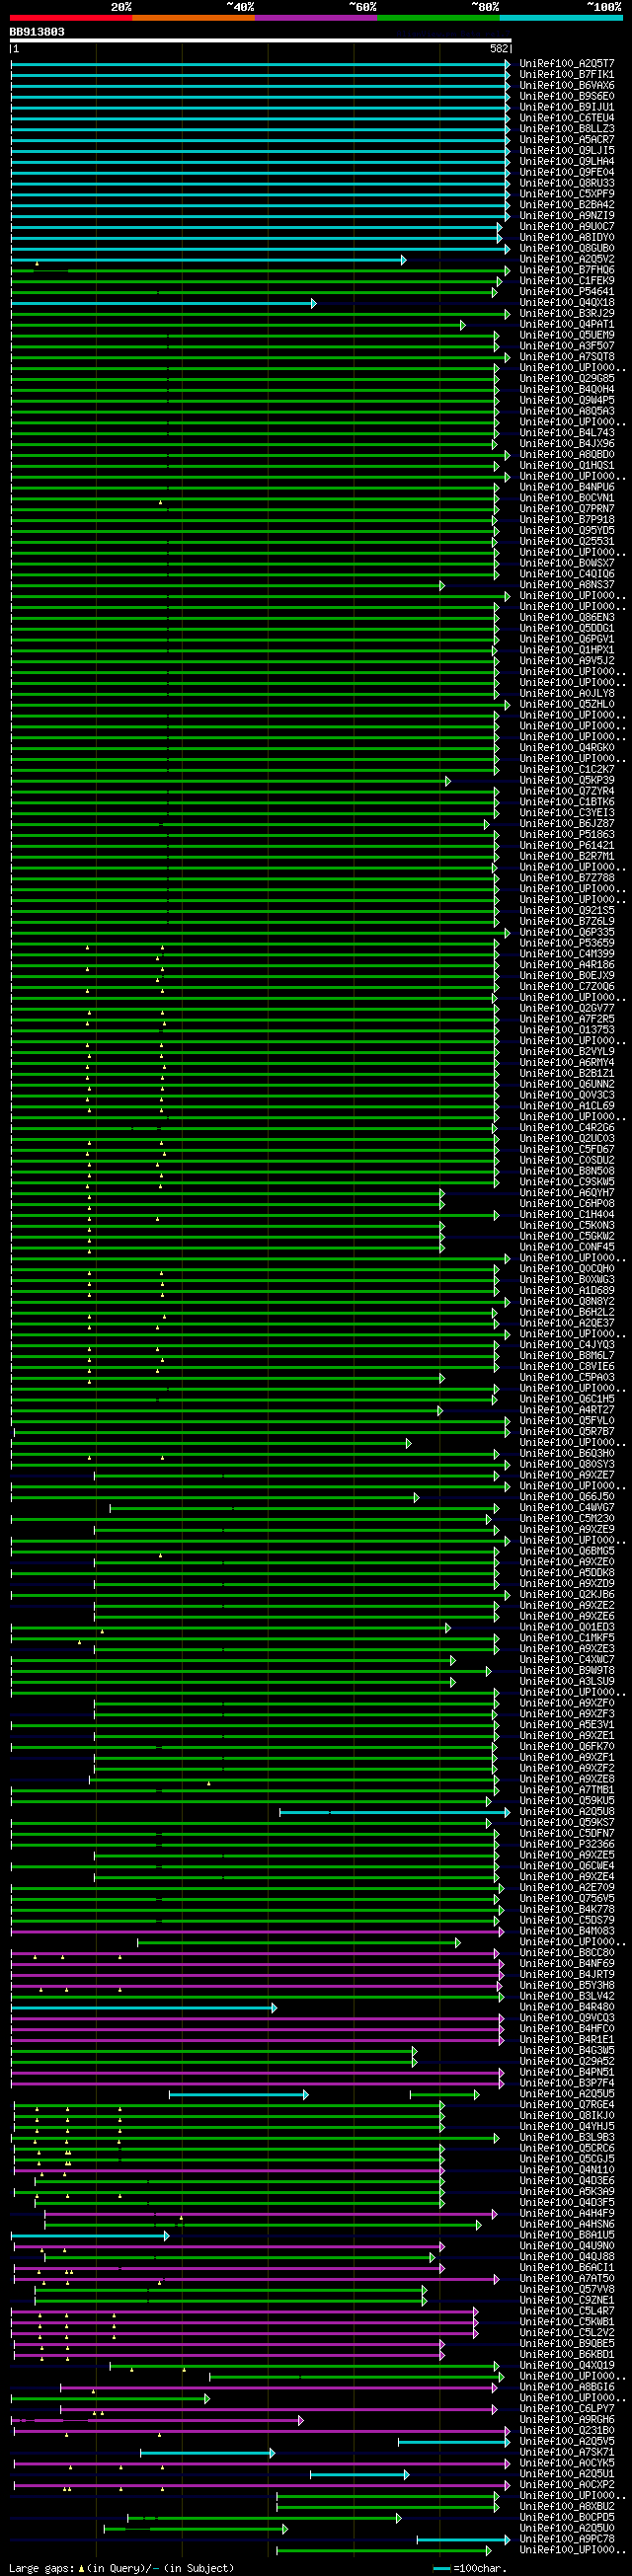Image resolution: width=632 pixels, height=2576 pixels.
Task: Select the UniRef100_P54641 label
Action: point(567,292)
